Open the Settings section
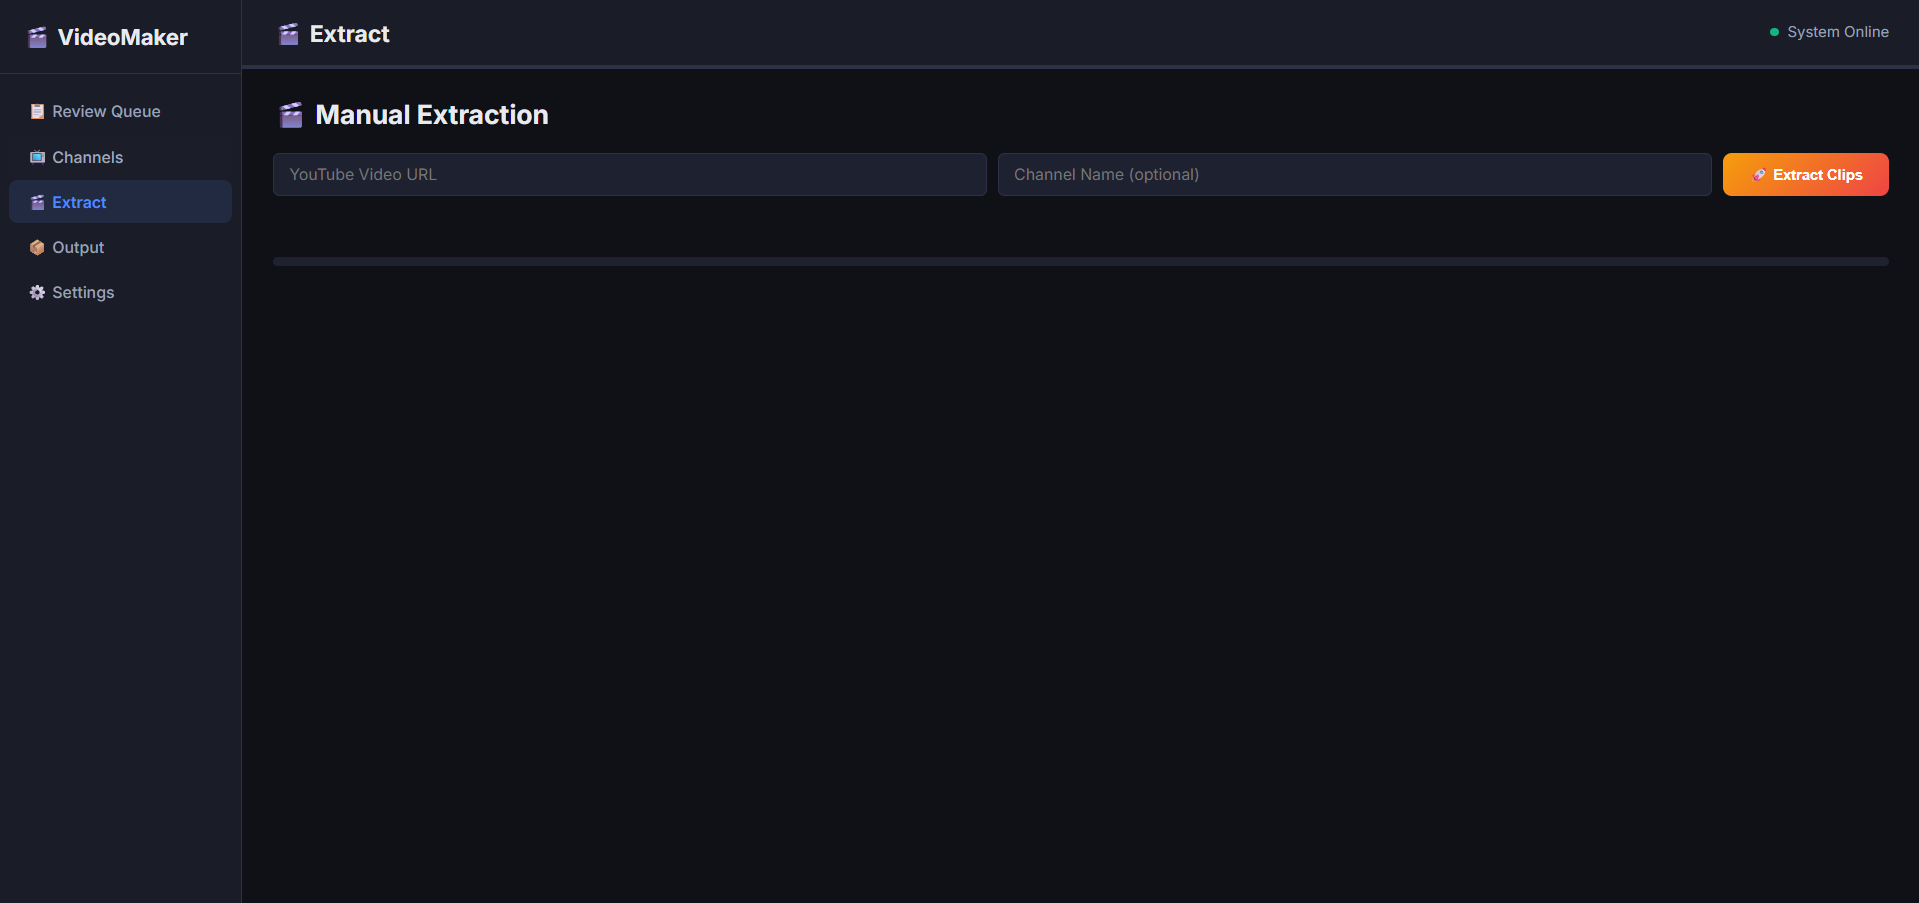1919x903 pixels. click(83, 292)
